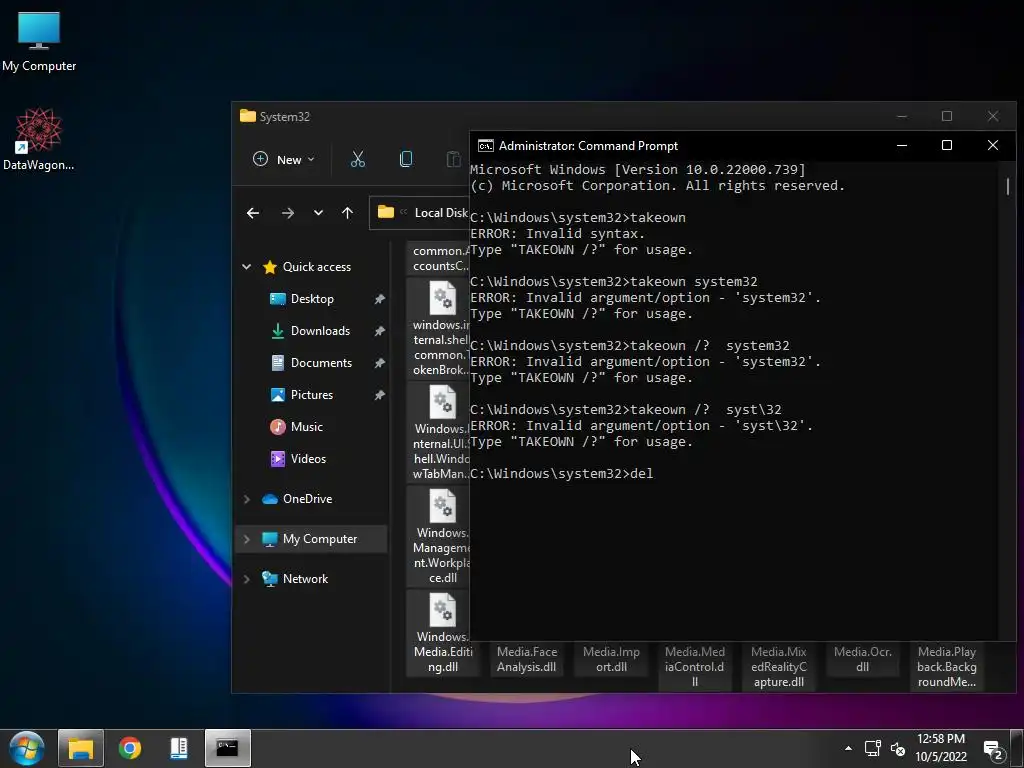The height and width of the screenshot is (768, 1024).
Task: Select the Media.Playback.BackgroundMe file
Action: pyautogui.click(x=946, y=666)
